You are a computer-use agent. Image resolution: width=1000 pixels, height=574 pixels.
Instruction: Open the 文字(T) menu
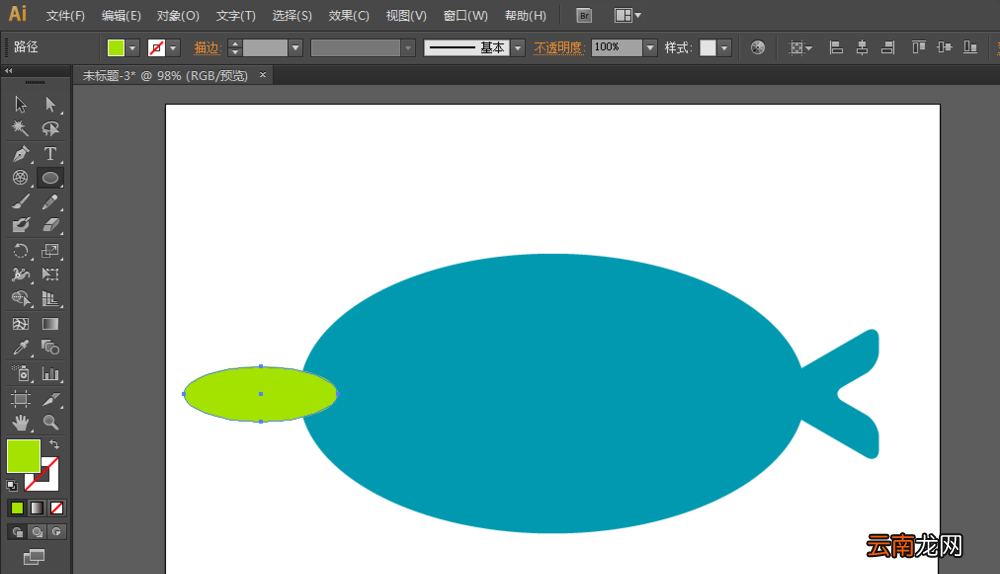[x=235, y=16]
